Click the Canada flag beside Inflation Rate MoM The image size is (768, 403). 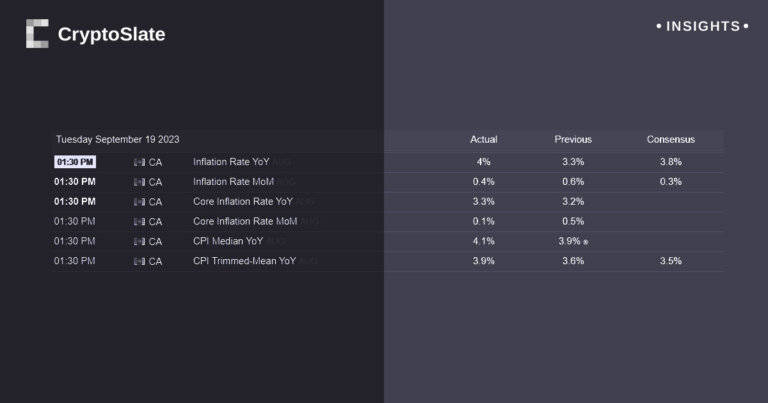[139, 182]
